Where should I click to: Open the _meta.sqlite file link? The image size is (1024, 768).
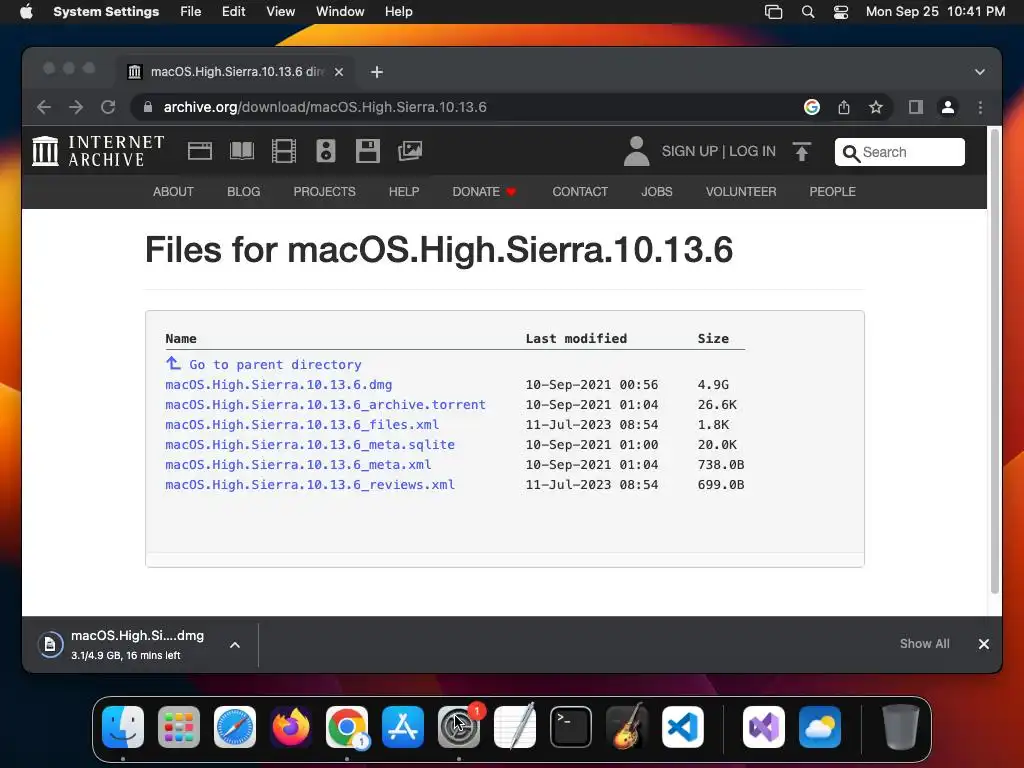pyautogui.click(x=310, y=445)
